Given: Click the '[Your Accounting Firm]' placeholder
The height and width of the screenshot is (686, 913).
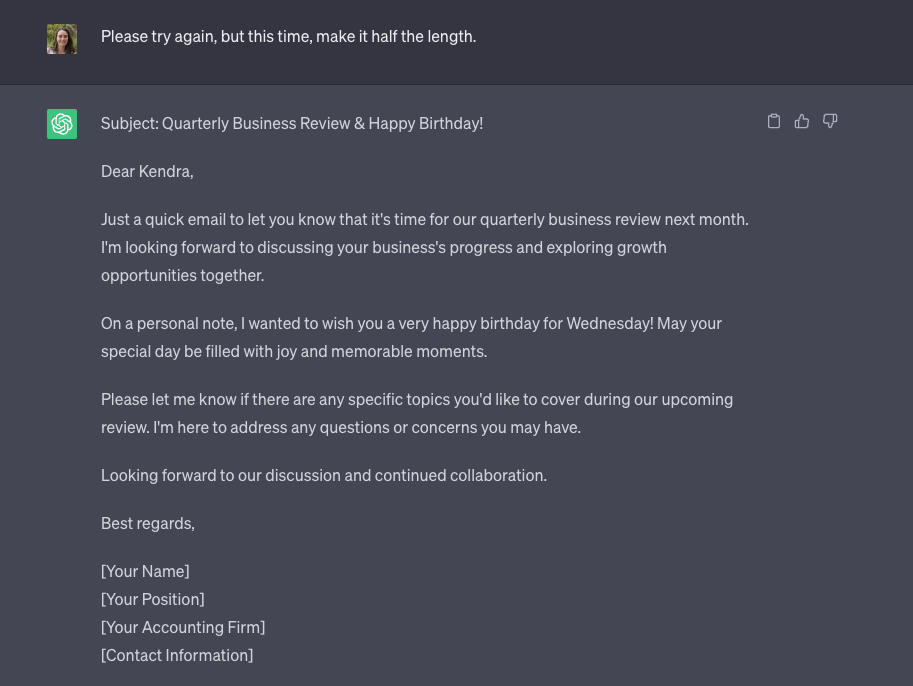Looking at the screenshot, I should point(183,628).
